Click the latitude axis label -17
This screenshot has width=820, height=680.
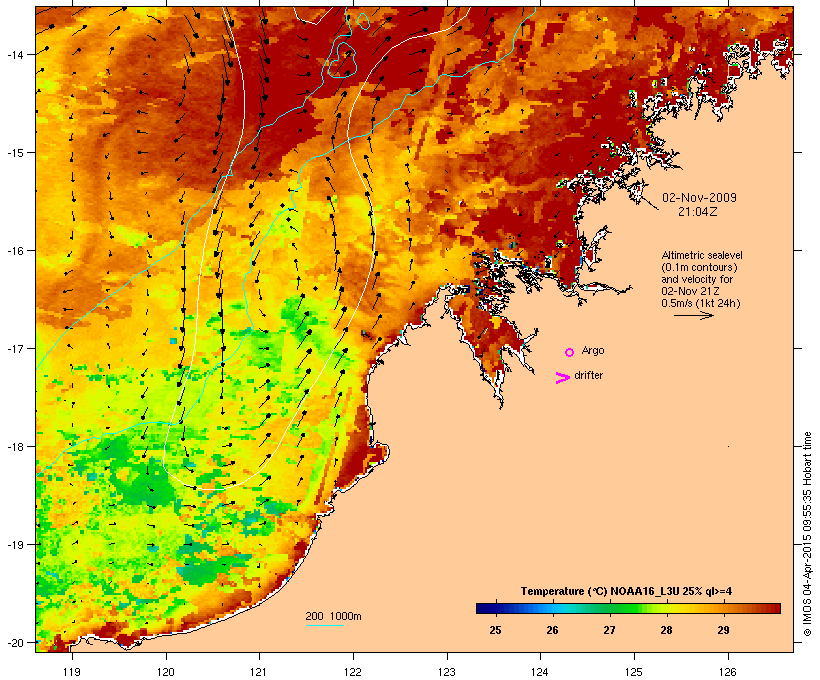[x=14, y=348]
